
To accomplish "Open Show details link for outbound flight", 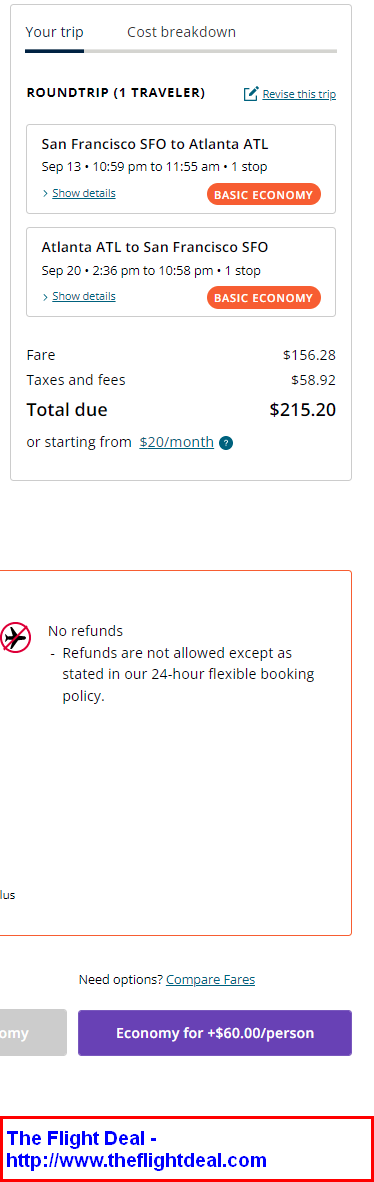I will click(84, 193).
